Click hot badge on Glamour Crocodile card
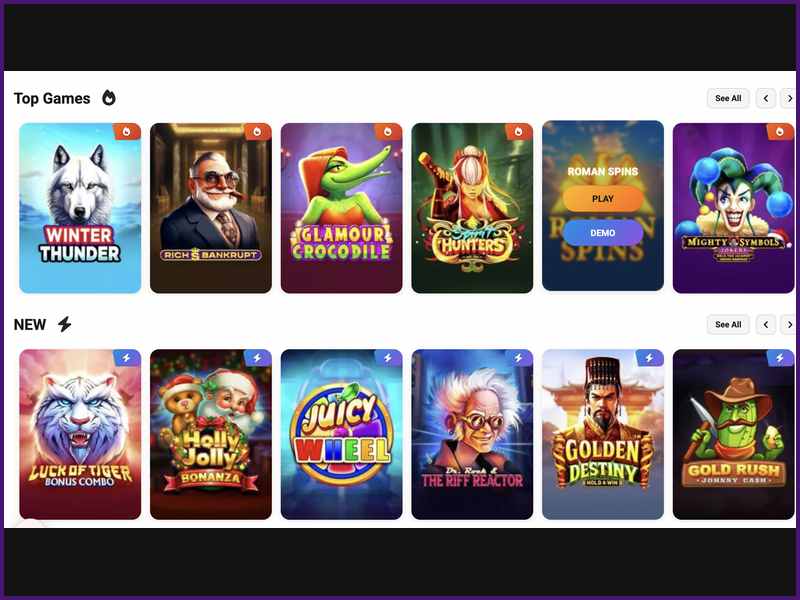 (388, 132)
